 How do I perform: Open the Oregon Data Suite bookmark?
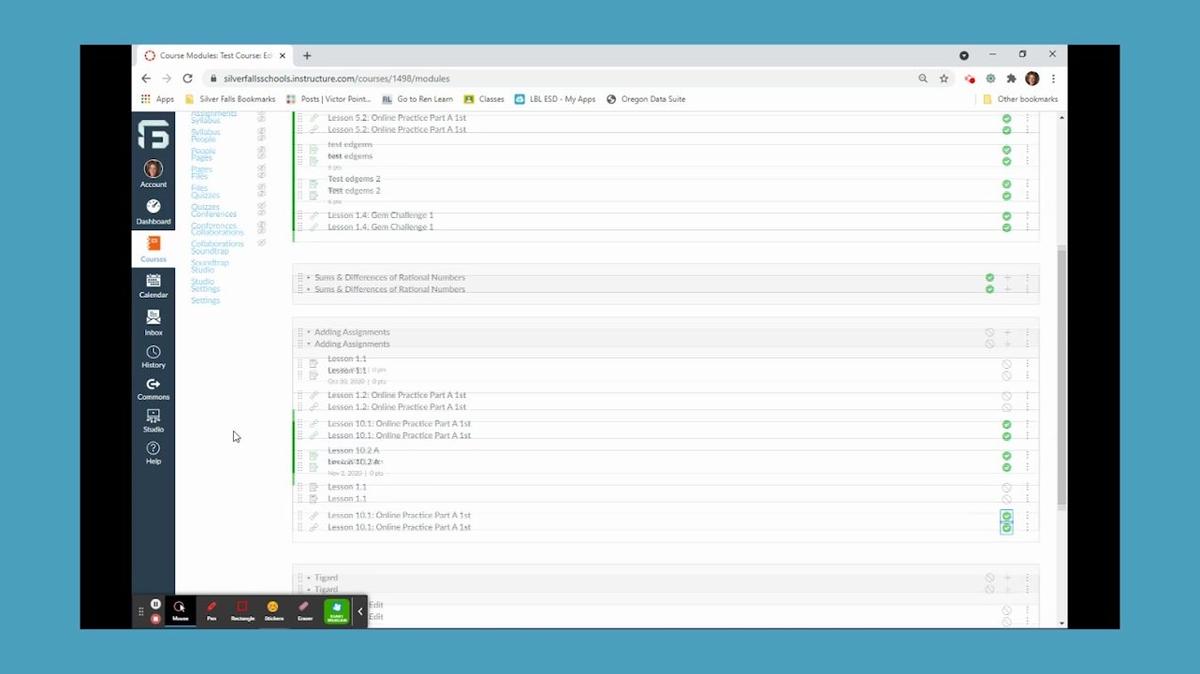pos(652,99)
